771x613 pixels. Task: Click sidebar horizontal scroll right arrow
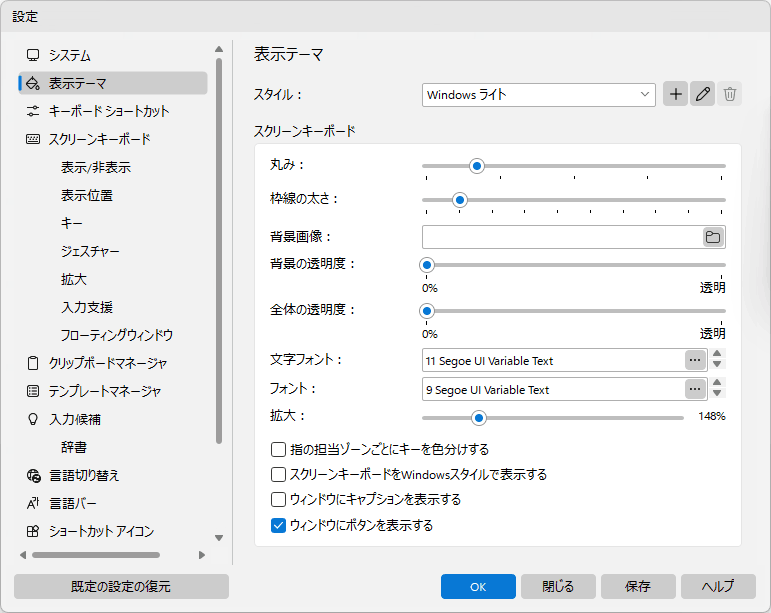click(x=202, y=555)
